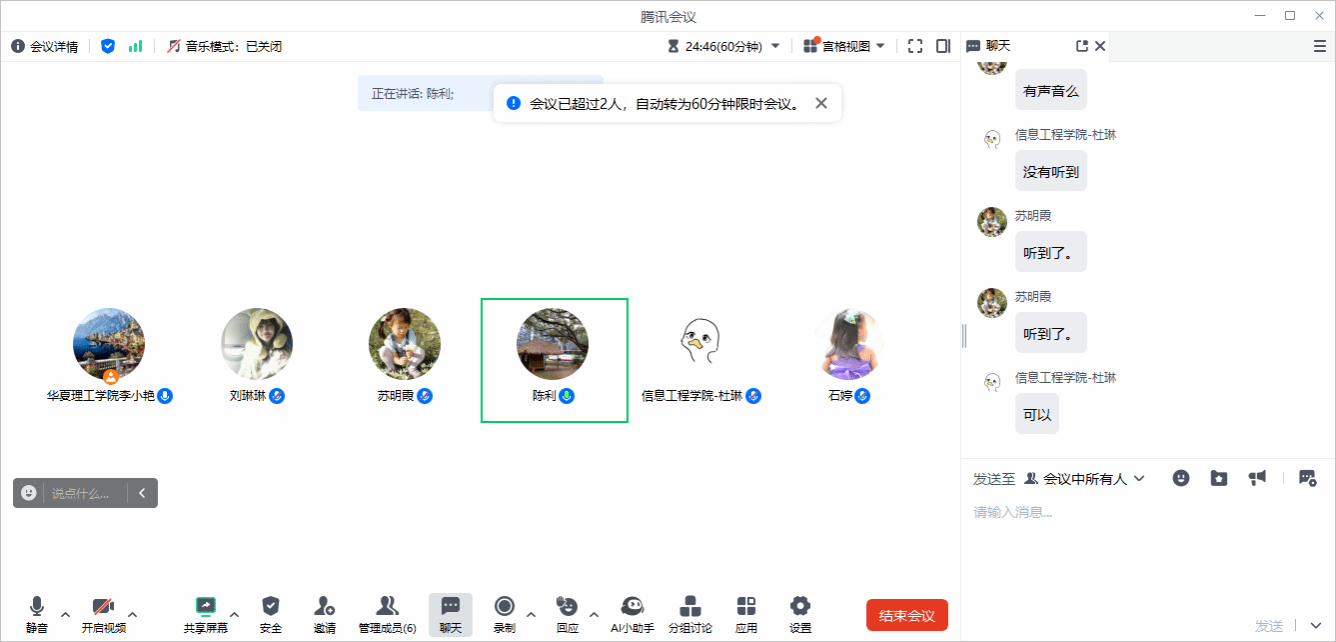Open the AI assistant (AI小助手)

pos(632,607)
